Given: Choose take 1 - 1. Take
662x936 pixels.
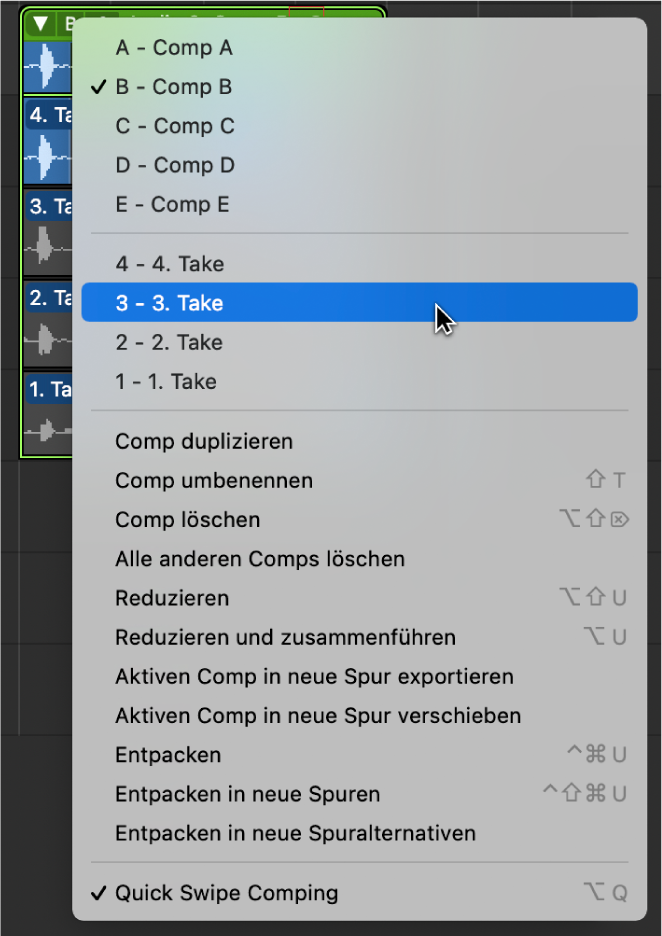Looking at the screenshot, I should coord(168,381).
